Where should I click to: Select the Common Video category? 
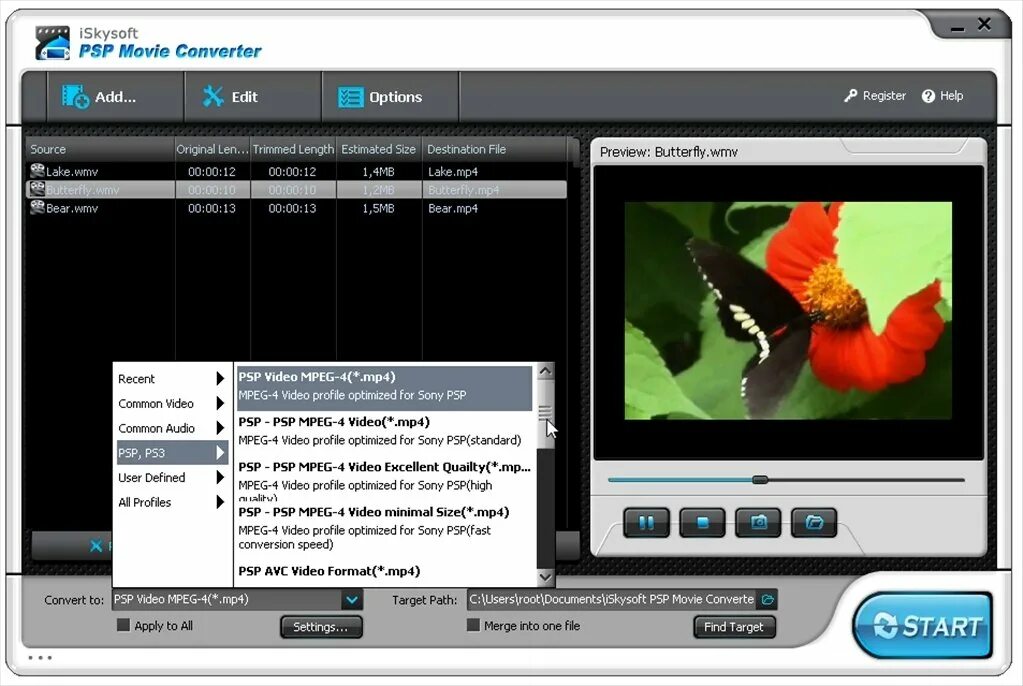(172, 403)
